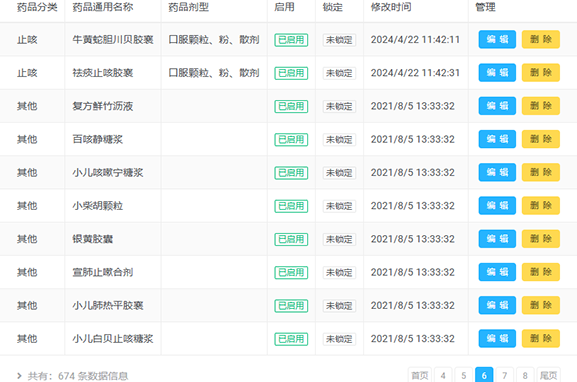
Task: Edit the 牛黄蛇胆川贝胶囊 row
Action: 497,39
